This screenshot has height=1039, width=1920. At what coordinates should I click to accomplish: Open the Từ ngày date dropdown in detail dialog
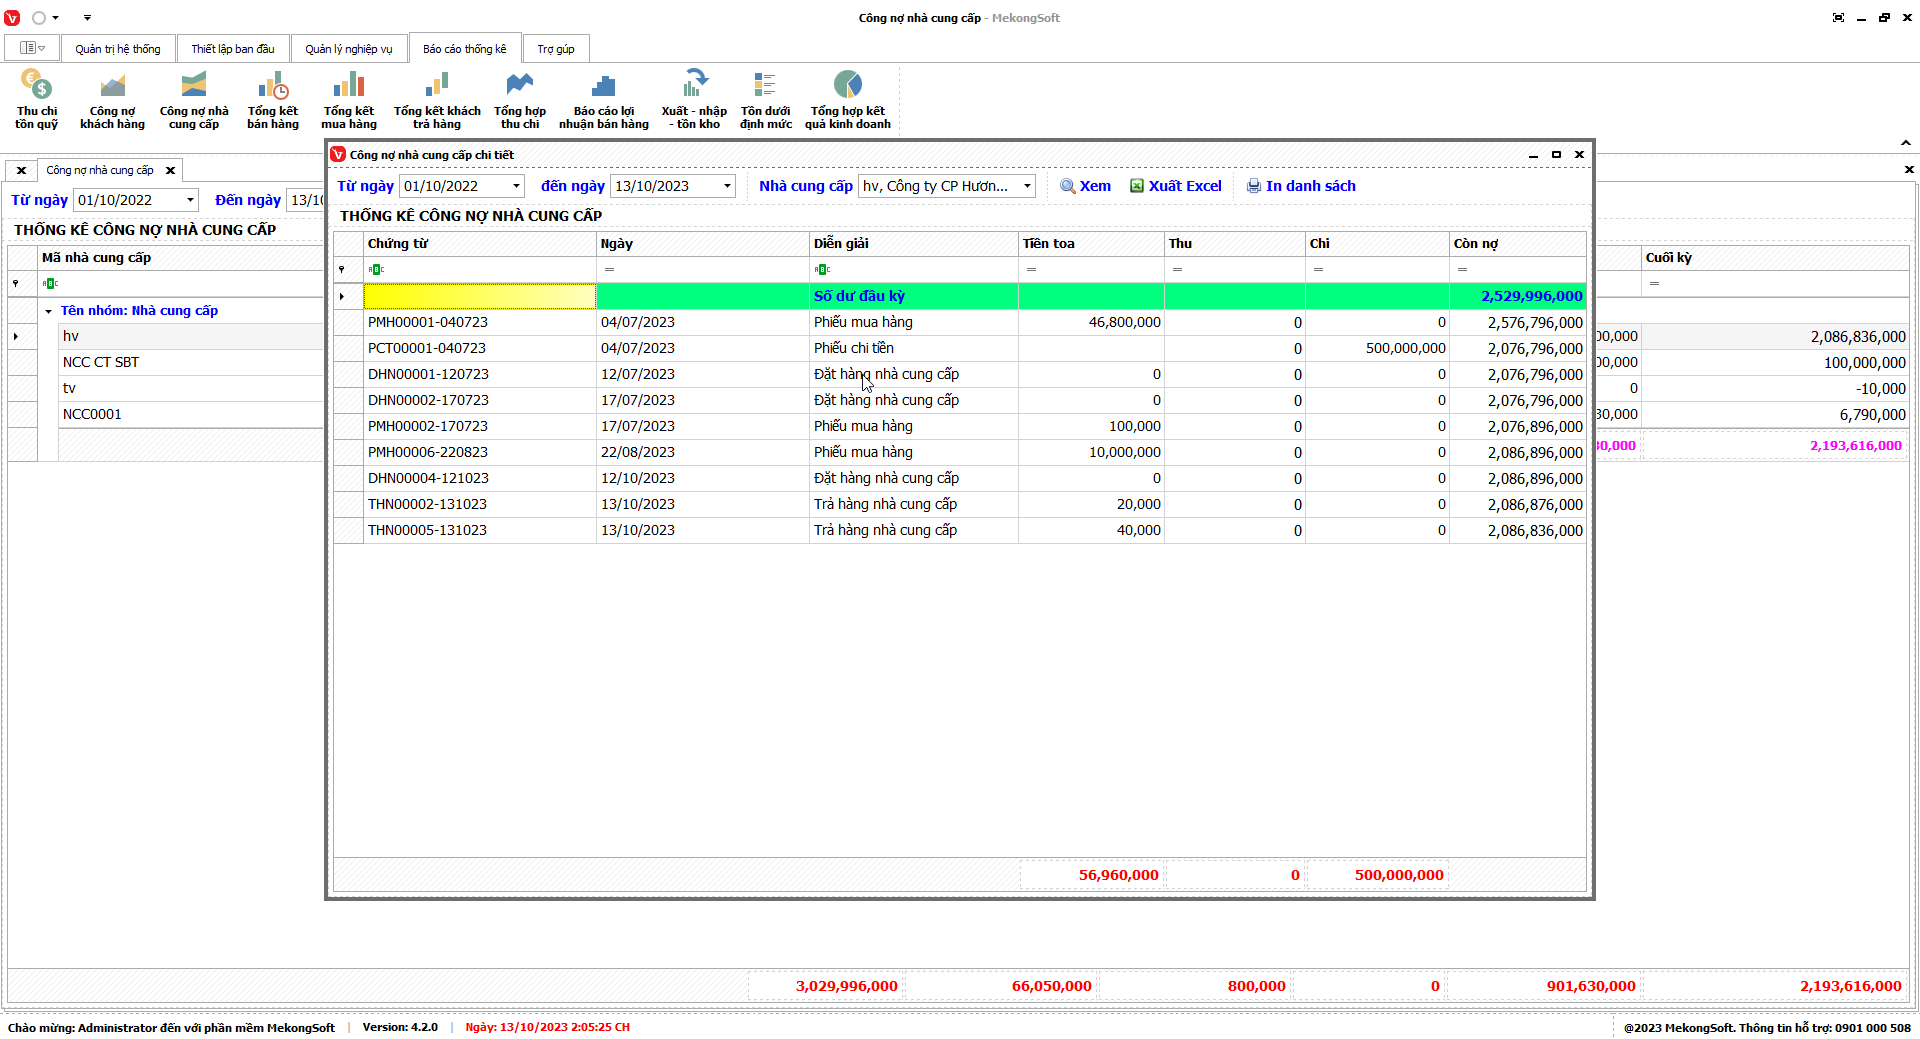(516, 186)
